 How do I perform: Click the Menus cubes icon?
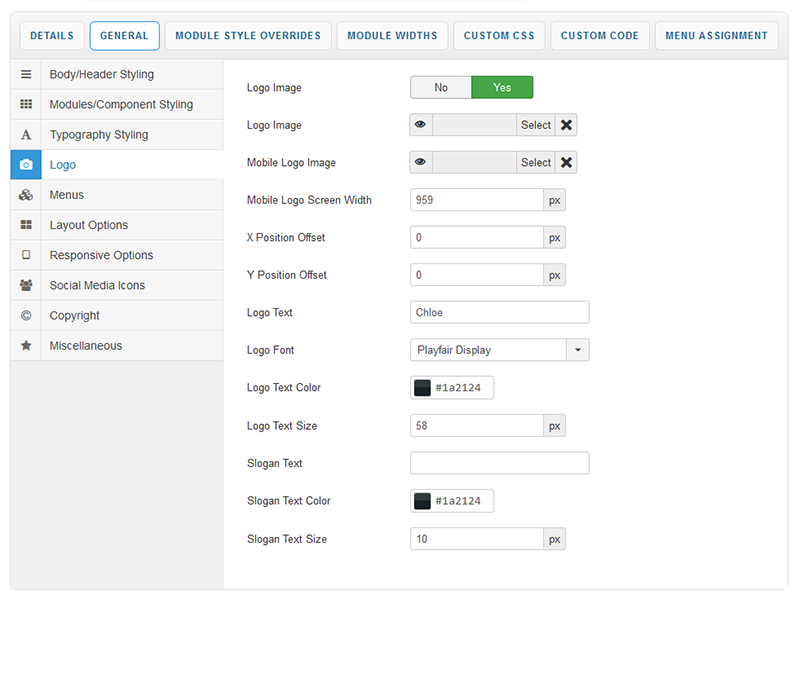(x=26, y=195)
